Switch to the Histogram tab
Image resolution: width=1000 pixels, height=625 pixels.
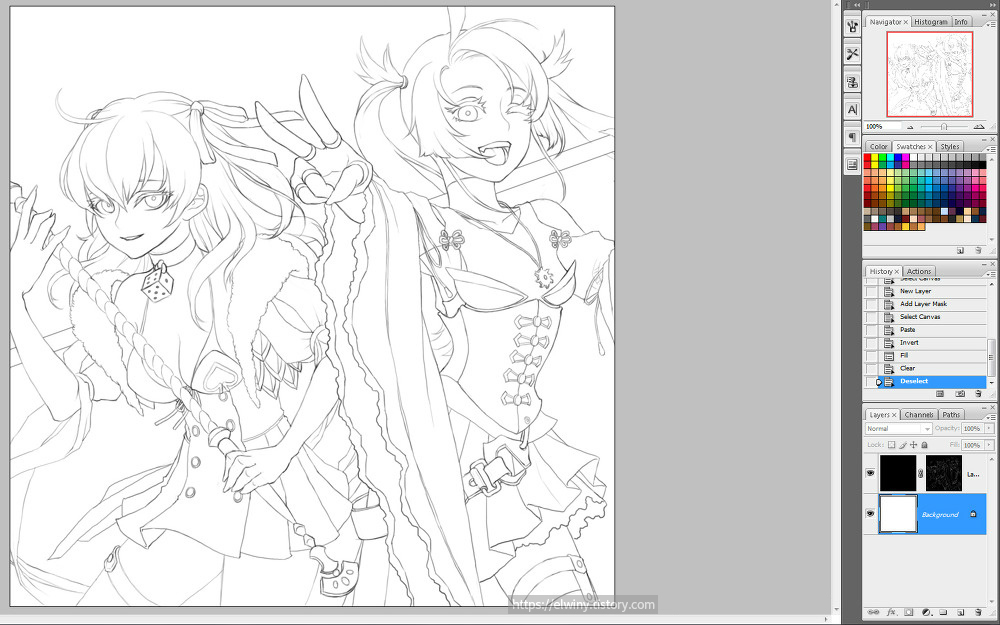coord(930,22)
